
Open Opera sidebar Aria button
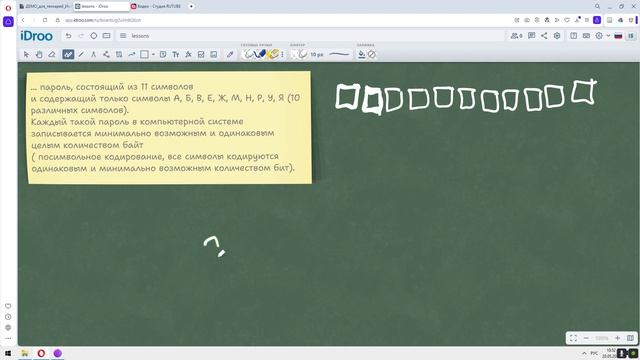8,21
